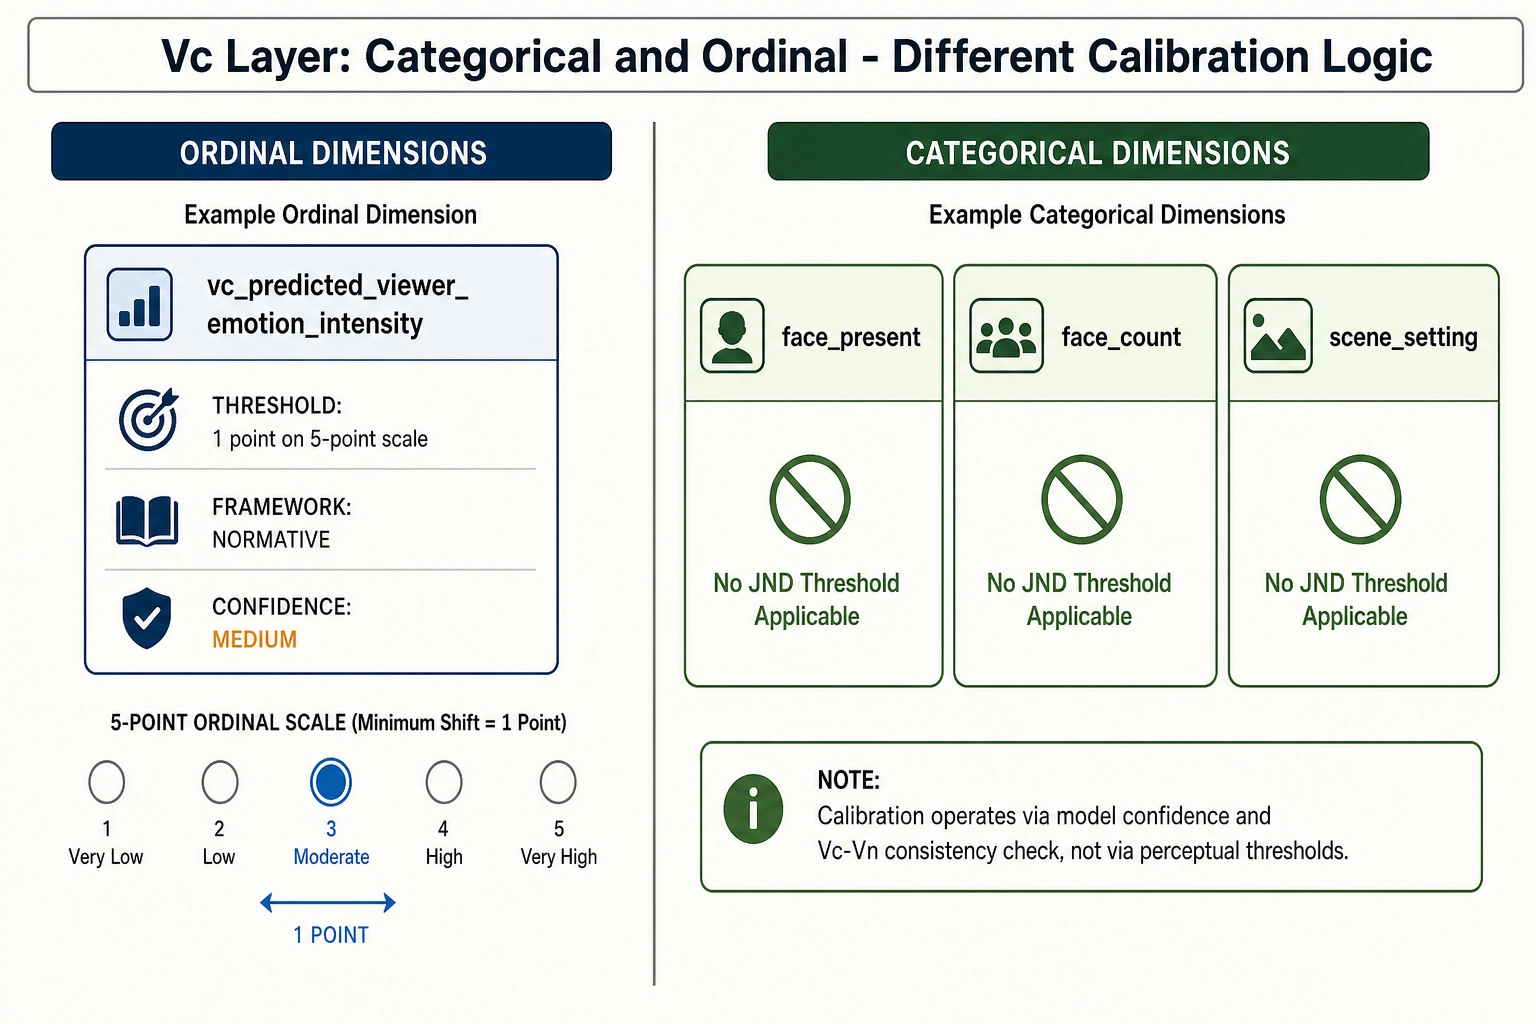
Task: Click the ORDINAL DIMENSIONS header
Action: tap(331, 152)
